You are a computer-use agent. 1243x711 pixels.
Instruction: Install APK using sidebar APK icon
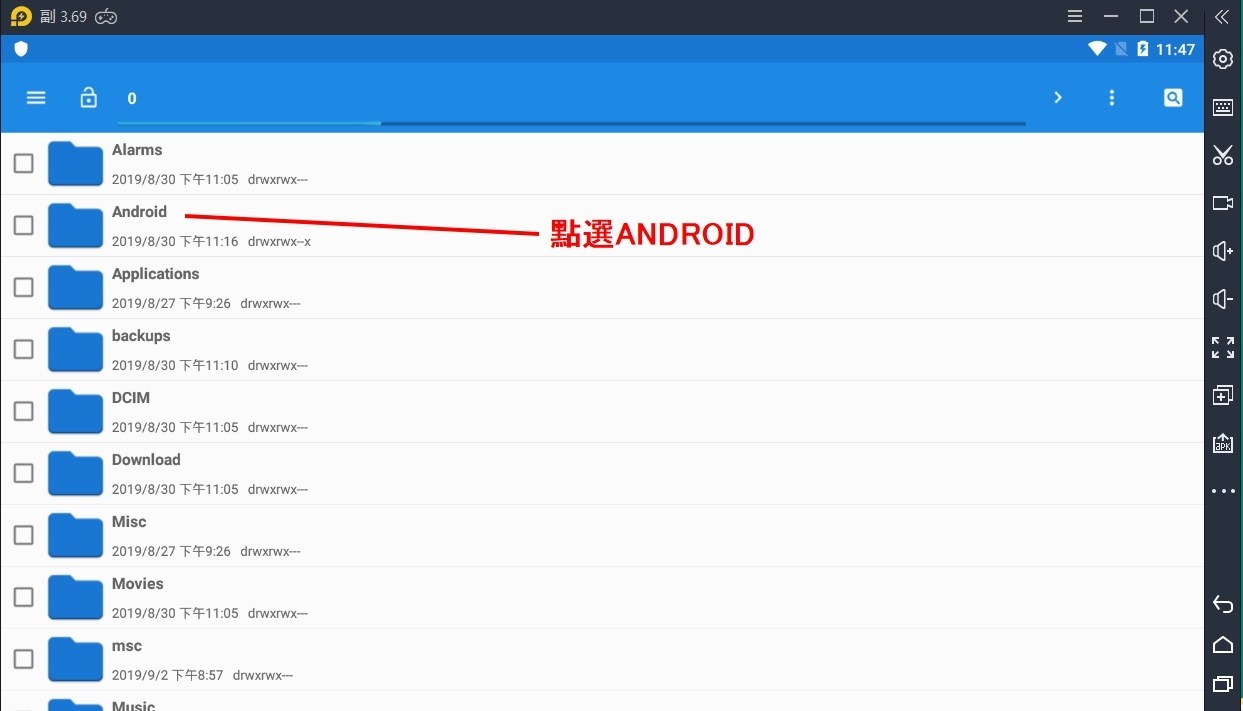pos(1223,443)
